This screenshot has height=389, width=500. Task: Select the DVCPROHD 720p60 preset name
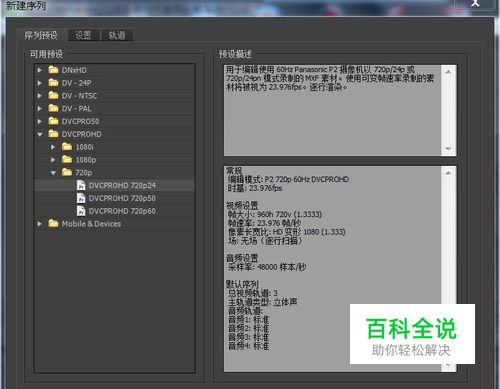coord(122,211)
